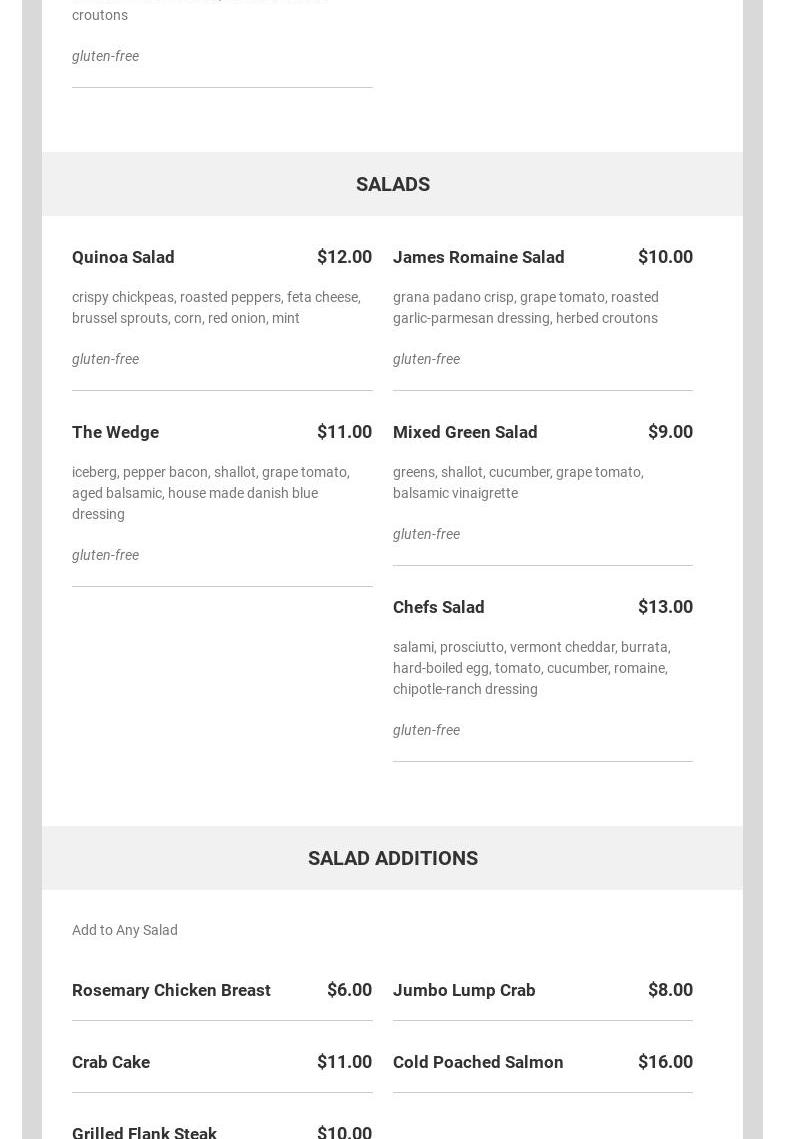The width and height of the screenshot is (785, 1139).
Task: Click the Quinoa Salad ingredients description
Action: click(x=216, y=307)
